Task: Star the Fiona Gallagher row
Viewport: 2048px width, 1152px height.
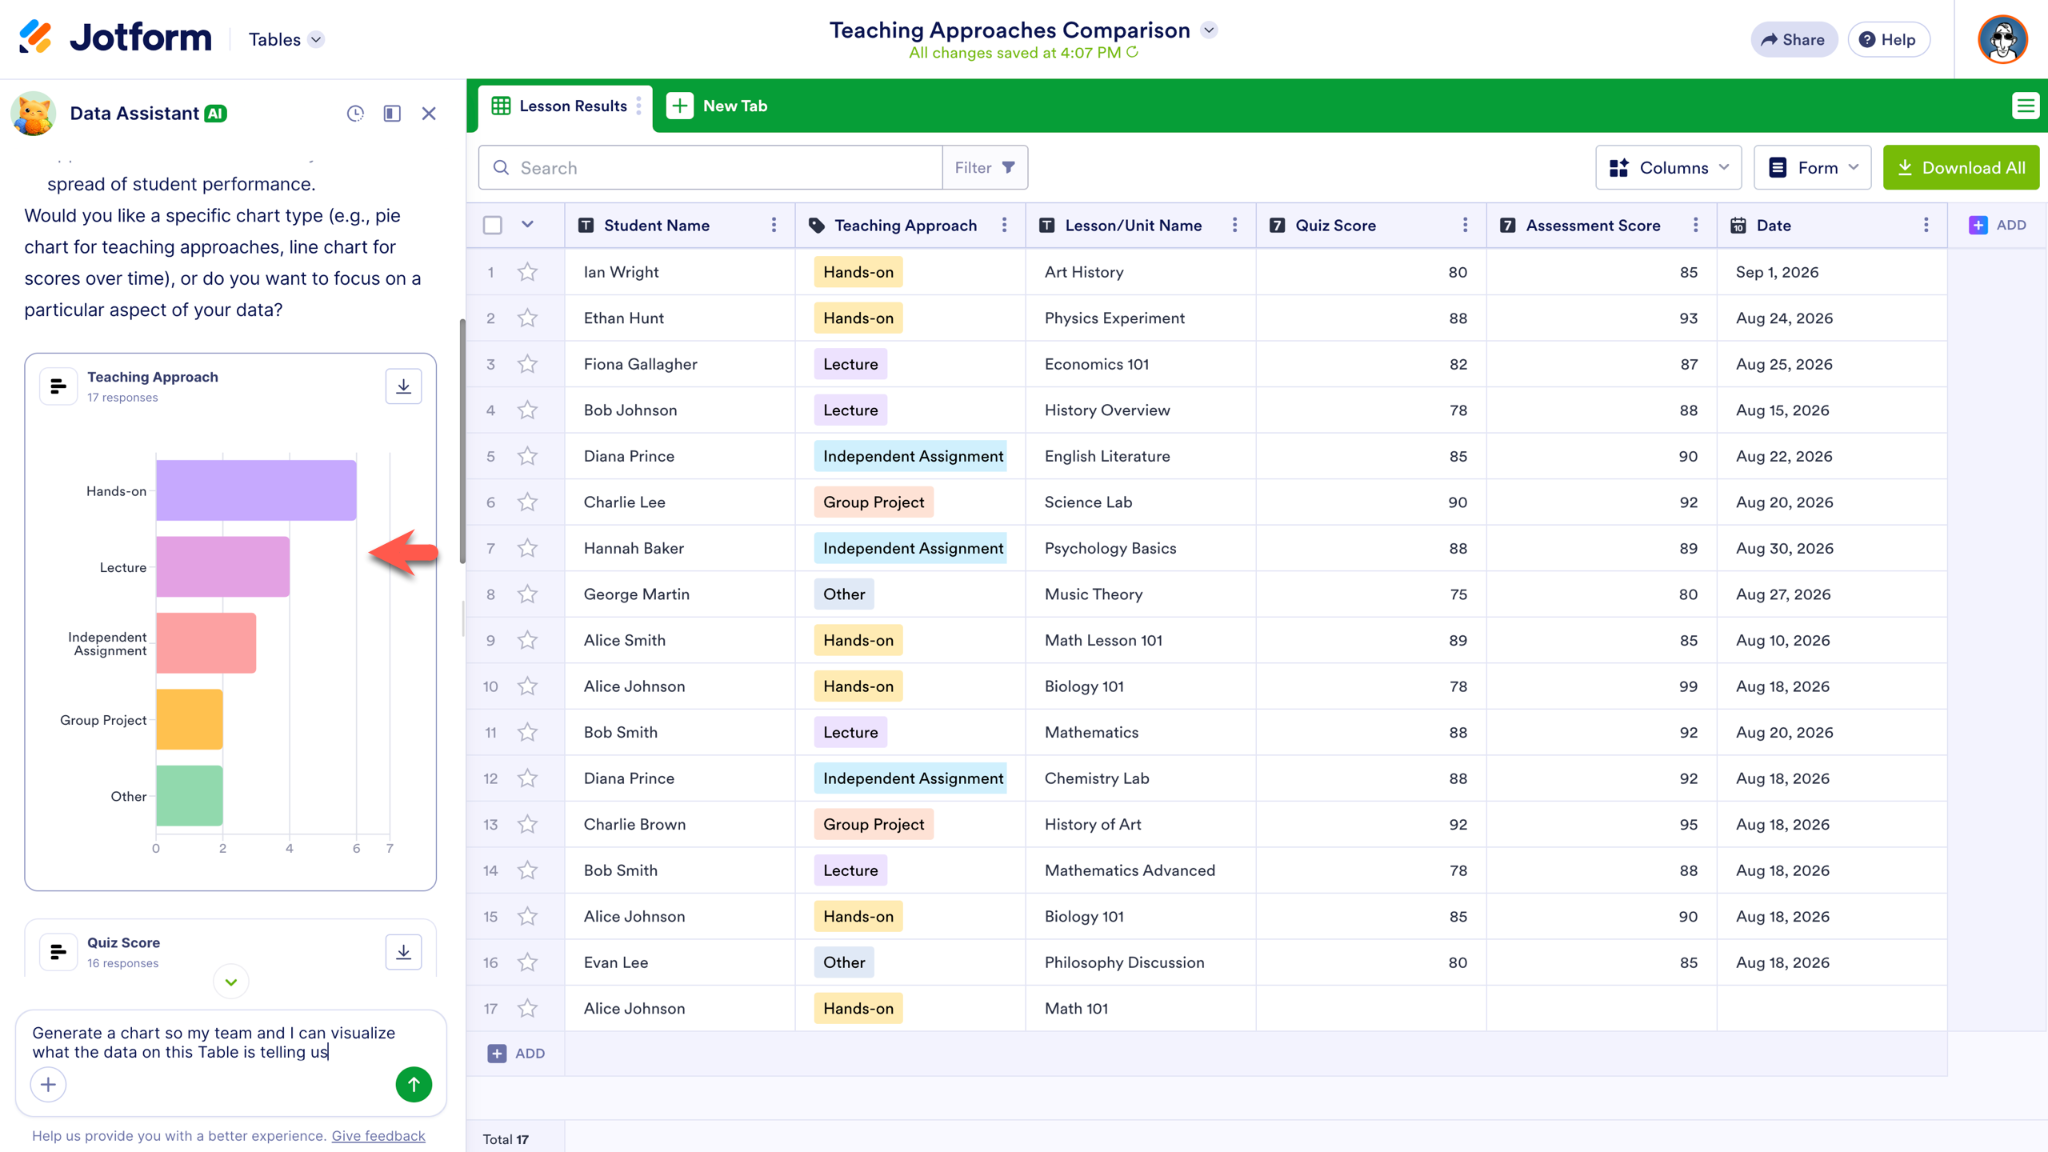Action: 527,364
